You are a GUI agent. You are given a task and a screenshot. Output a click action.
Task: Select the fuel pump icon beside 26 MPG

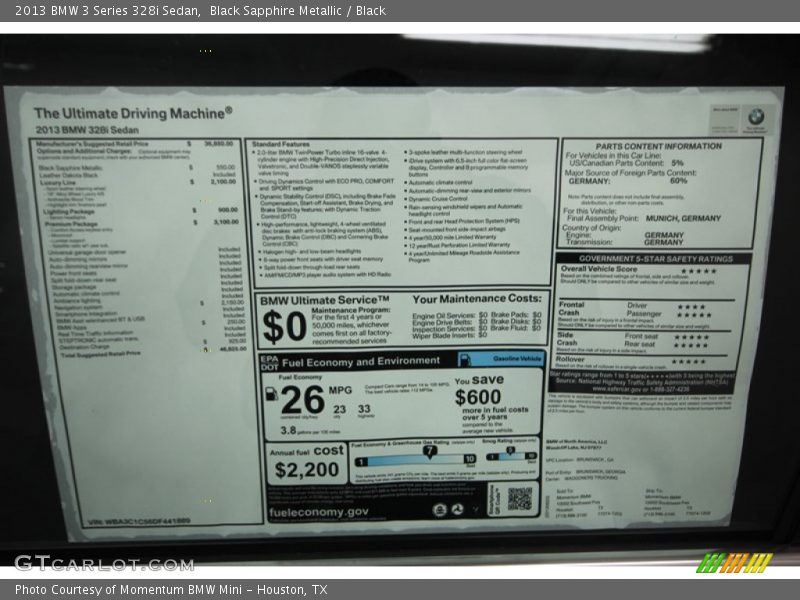click(x=271, y=393)
